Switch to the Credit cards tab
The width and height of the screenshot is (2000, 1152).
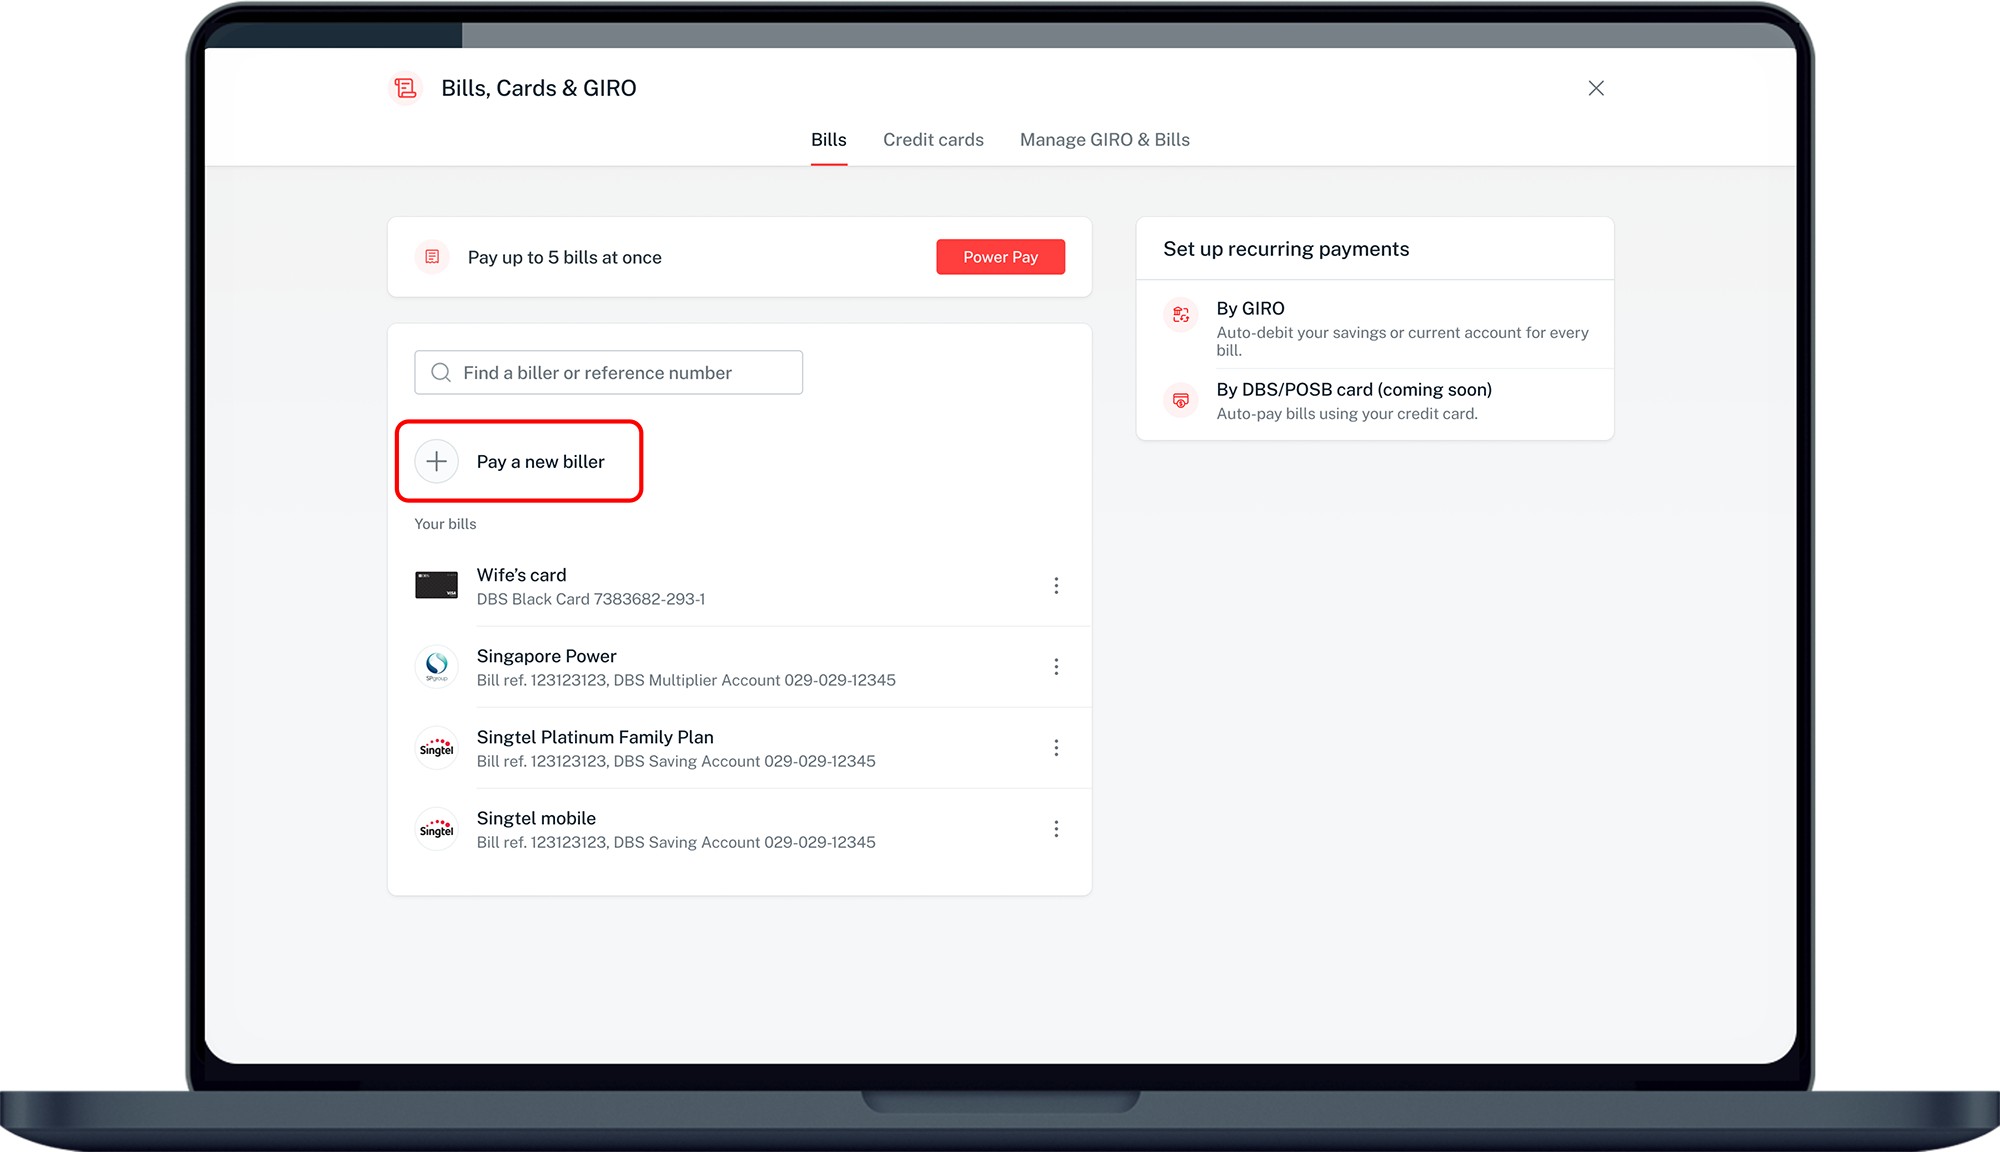click(933, 140)
